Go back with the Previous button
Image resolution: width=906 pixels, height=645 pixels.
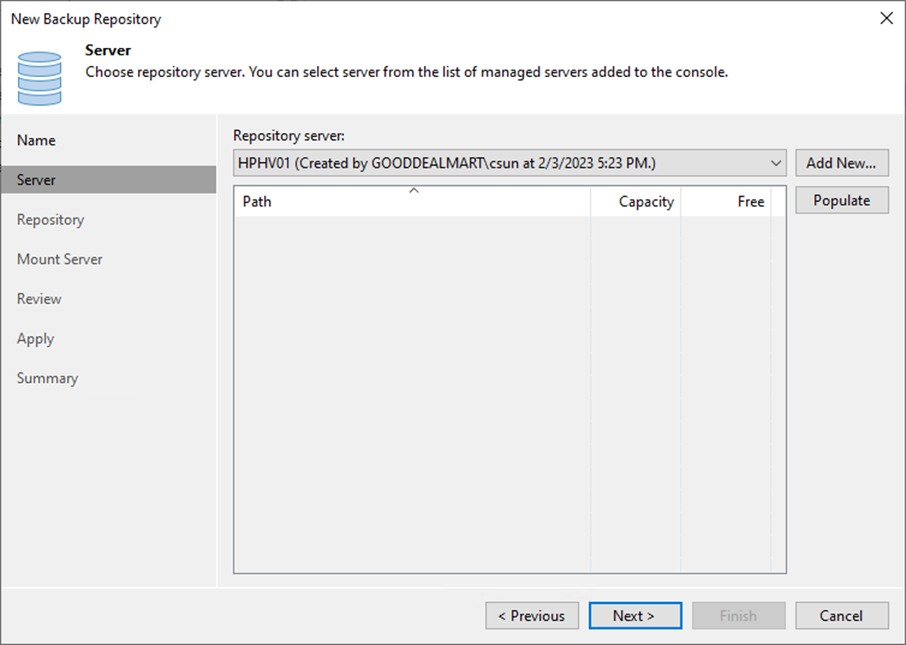point(531,616)
